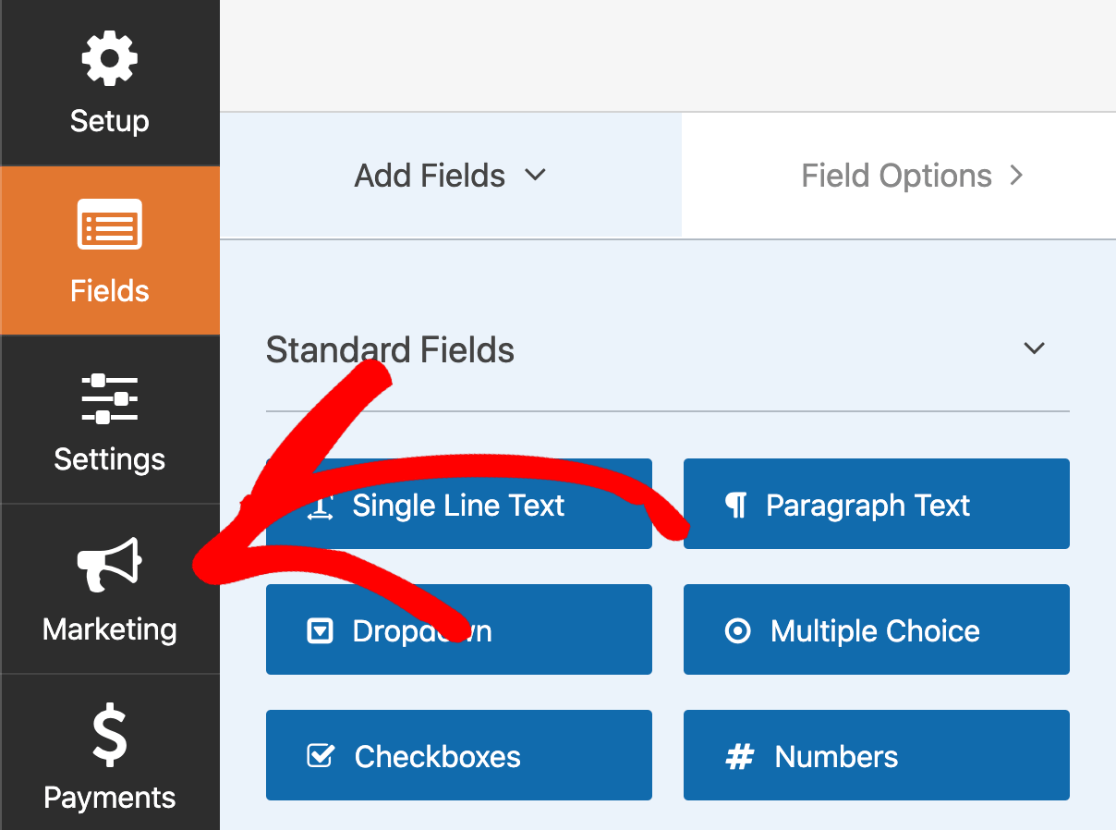Screen dimensions: 1116x830
Task: Click the Standard Fields heading
Action: 390,350
